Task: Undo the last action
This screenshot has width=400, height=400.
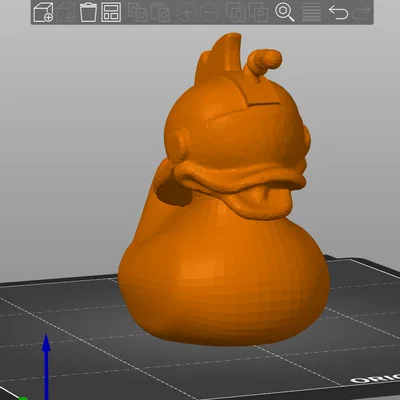Action: point(338,12)
